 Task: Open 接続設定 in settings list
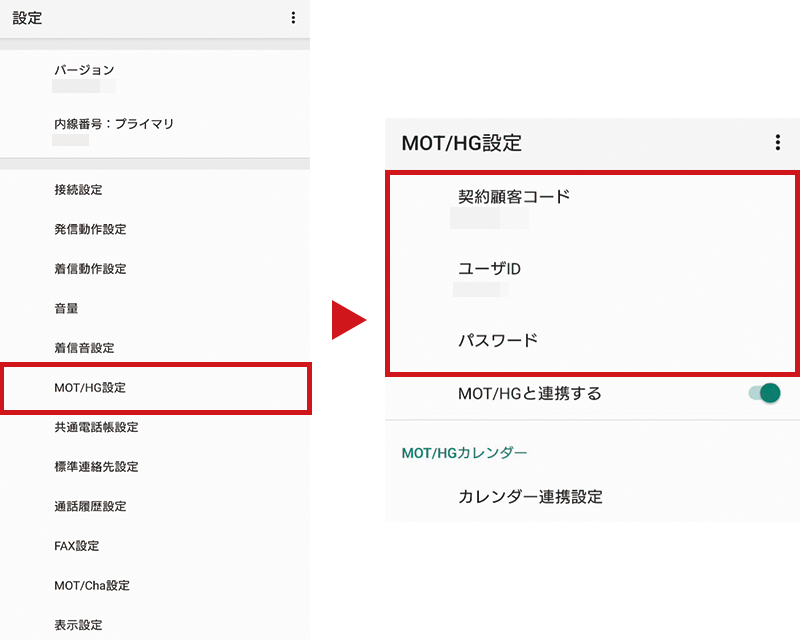pyautogui.click(x=155, y=190)
